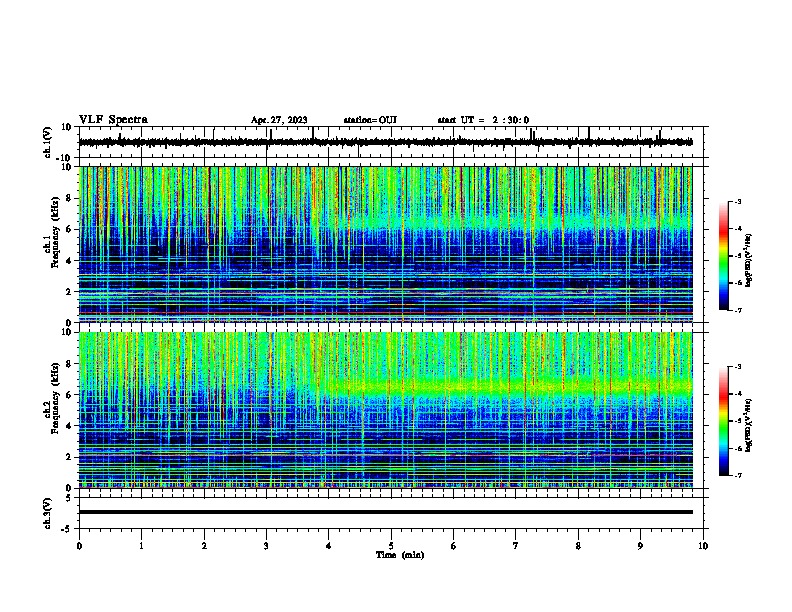Click the "station=OUI" label
The image size is (792, 612).
click(x=370, y=120)
